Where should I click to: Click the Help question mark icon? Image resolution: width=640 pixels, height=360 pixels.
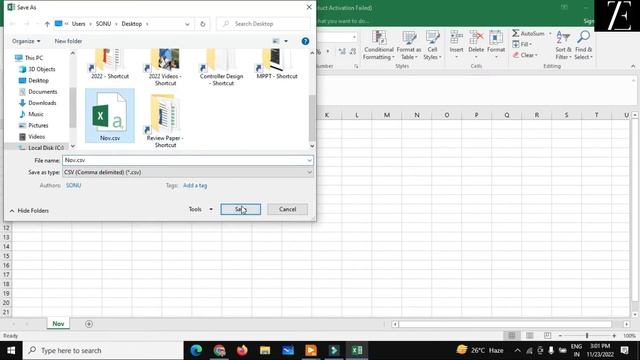pos(305,41)
